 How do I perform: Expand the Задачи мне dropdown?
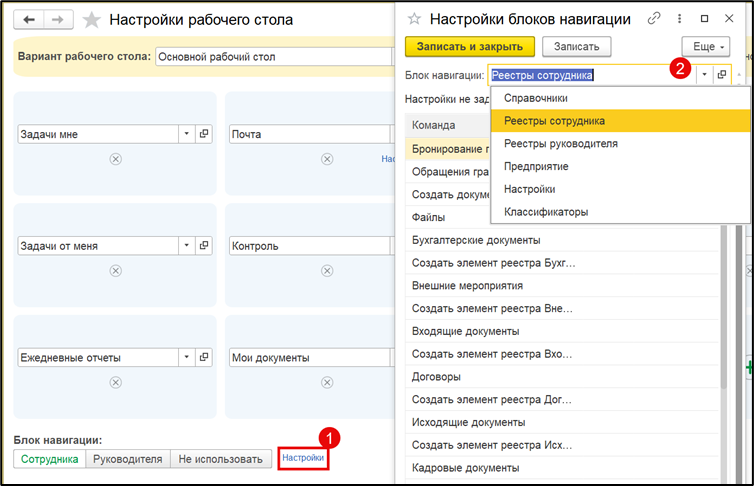[x=187, y=134]
